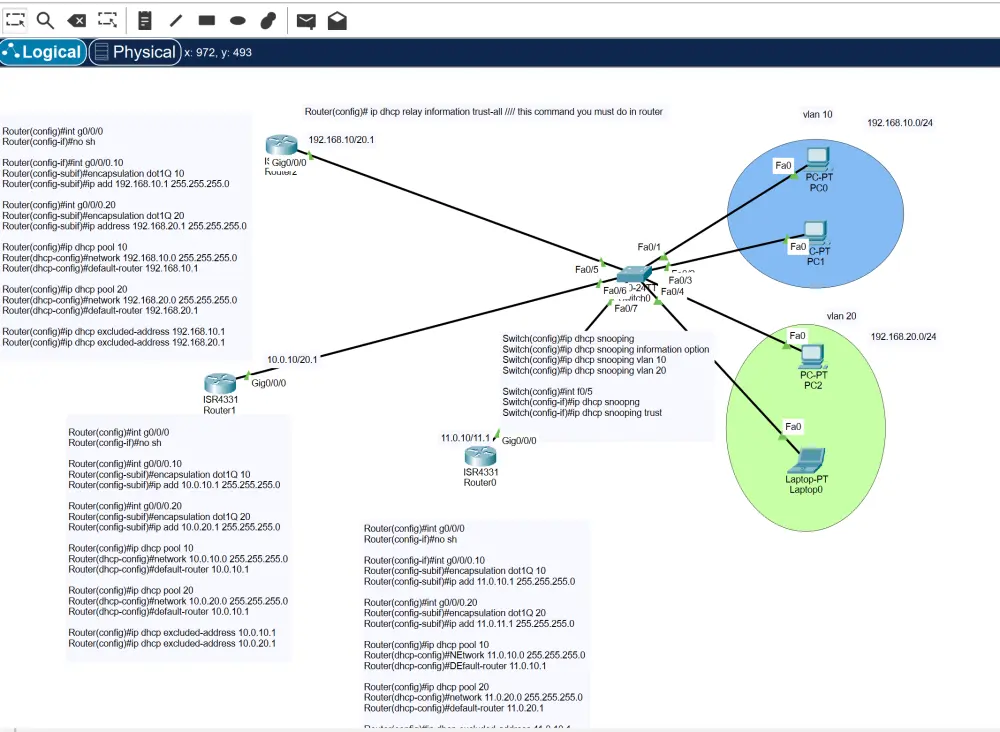
Task: Click the 'ip dhcp snooping information option' line
Action: click(x=606, y=349)
